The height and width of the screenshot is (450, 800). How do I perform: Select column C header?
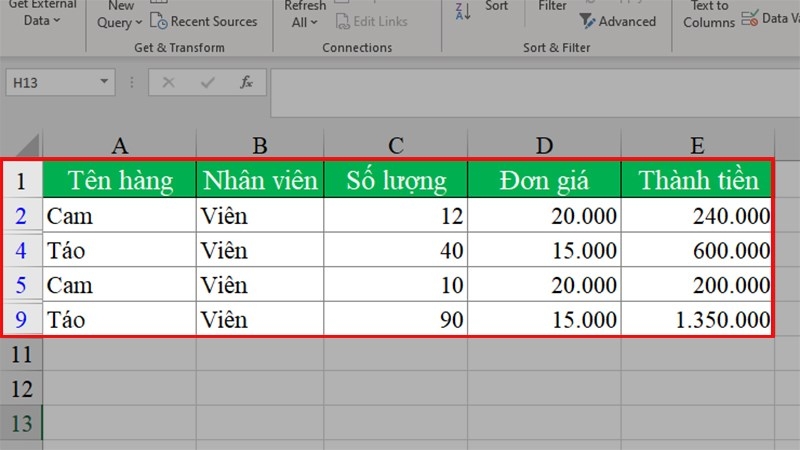(x=395, y=145)
